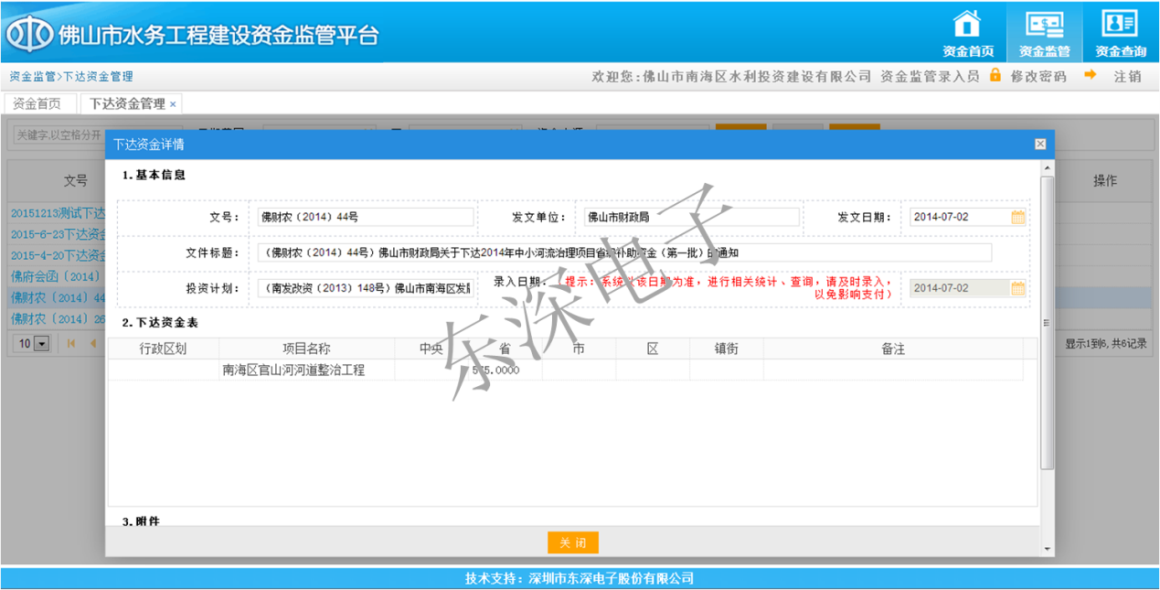Viewport: 1160px width, 590px height.
Task: Expand the page size dropdown showing 10
Action: [x=41, y=343]
